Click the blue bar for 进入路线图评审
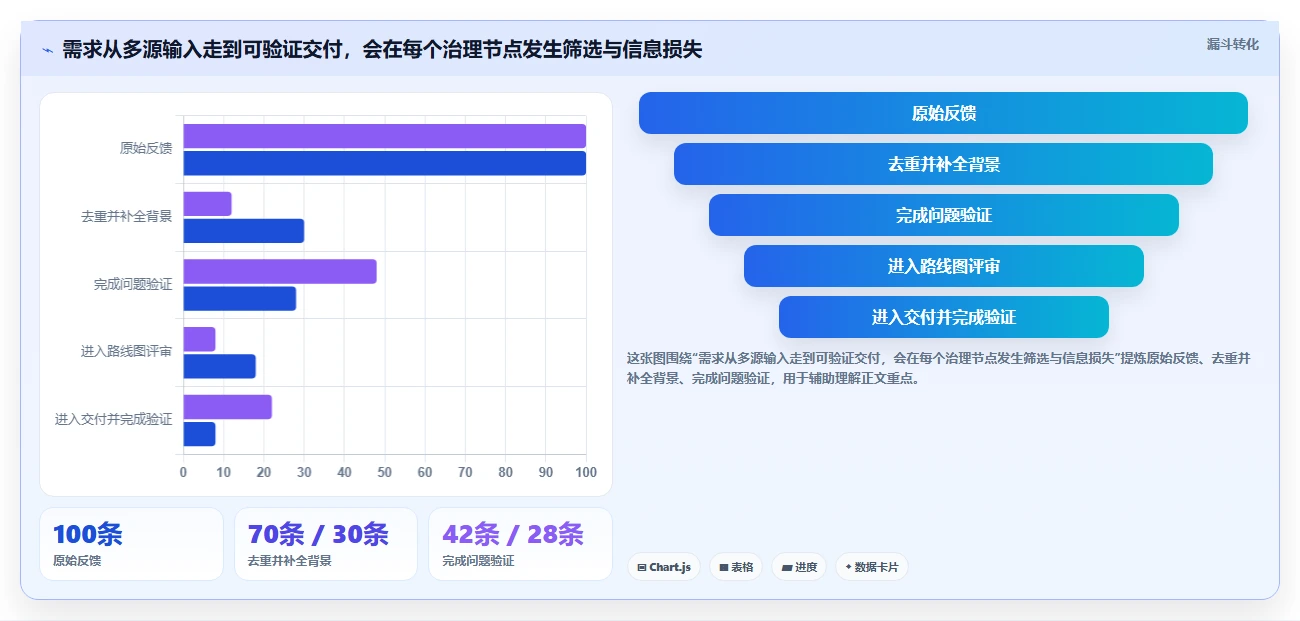1300x621 pixels. (219, 366)
